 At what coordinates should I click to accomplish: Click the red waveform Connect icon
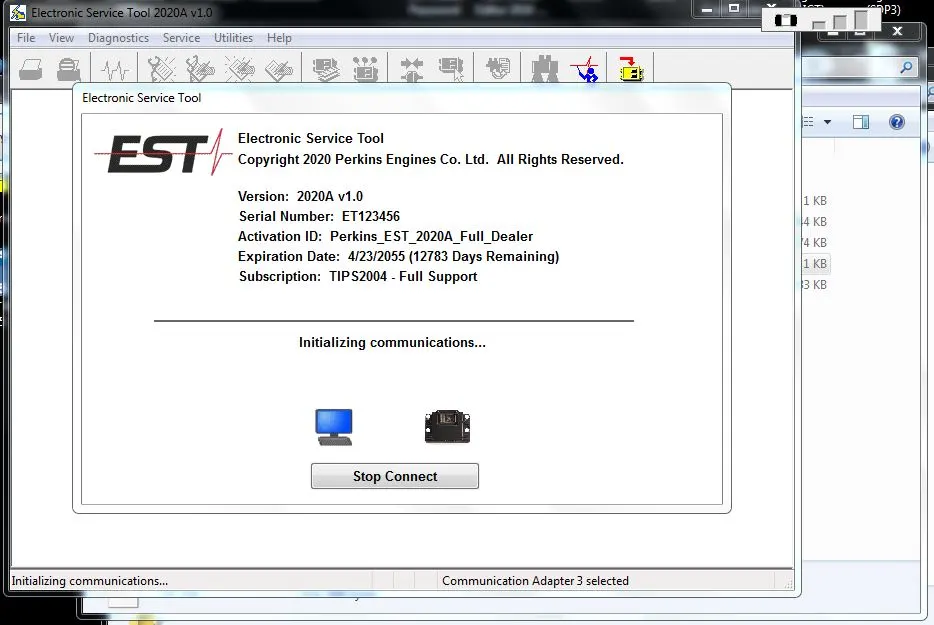tap(586, 69)
